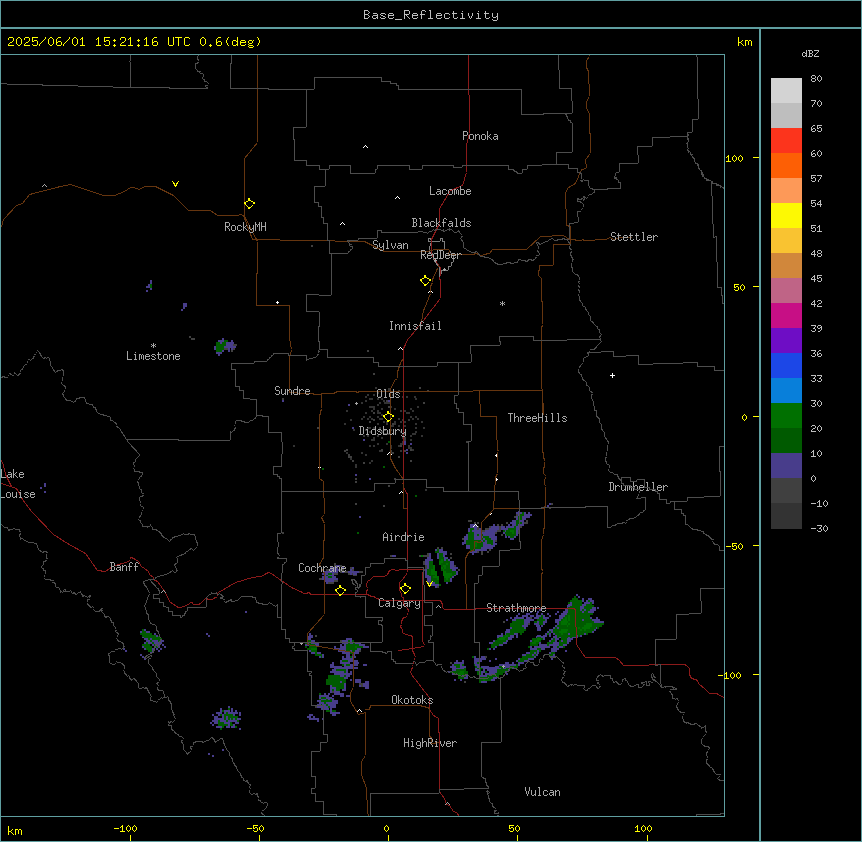Click the Olds label
Image resolution: width=862 pixels, height=842 pixels.
tap(388, 394)
